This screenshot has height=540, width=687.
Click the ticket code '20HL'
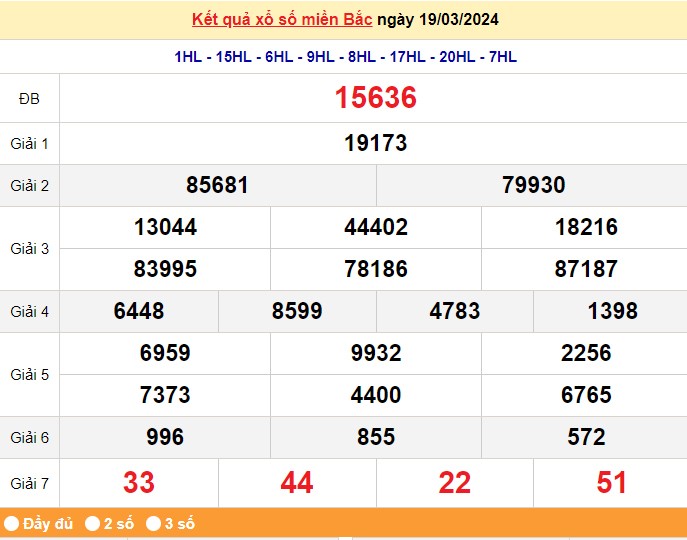tap(457, 57)
